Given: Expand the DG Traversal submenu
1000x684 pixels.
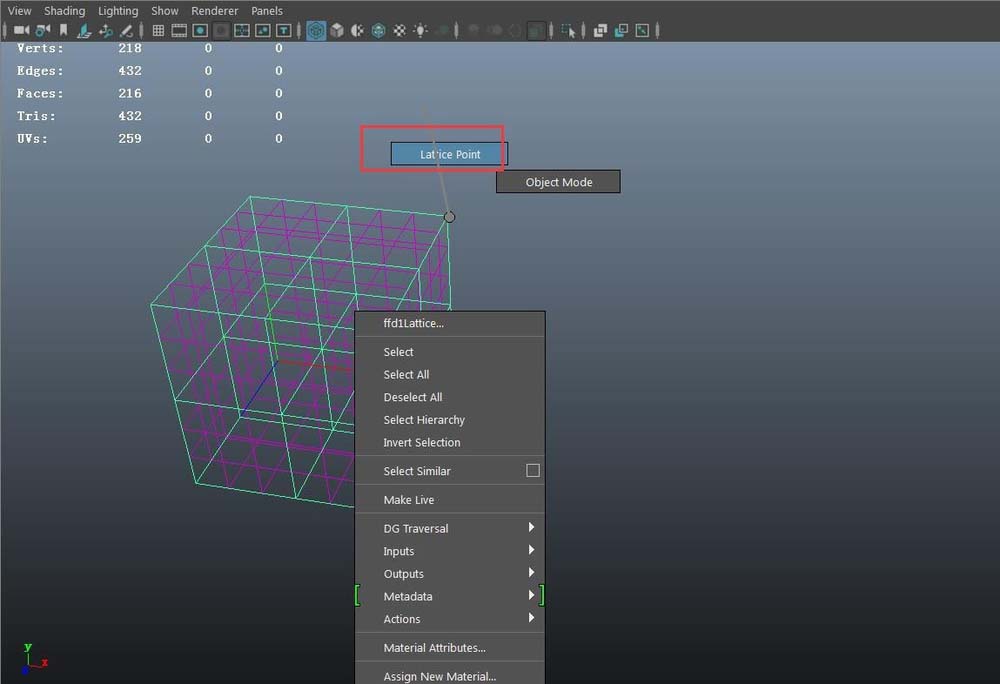Looking at the screenshot, I should coord(531,527).
